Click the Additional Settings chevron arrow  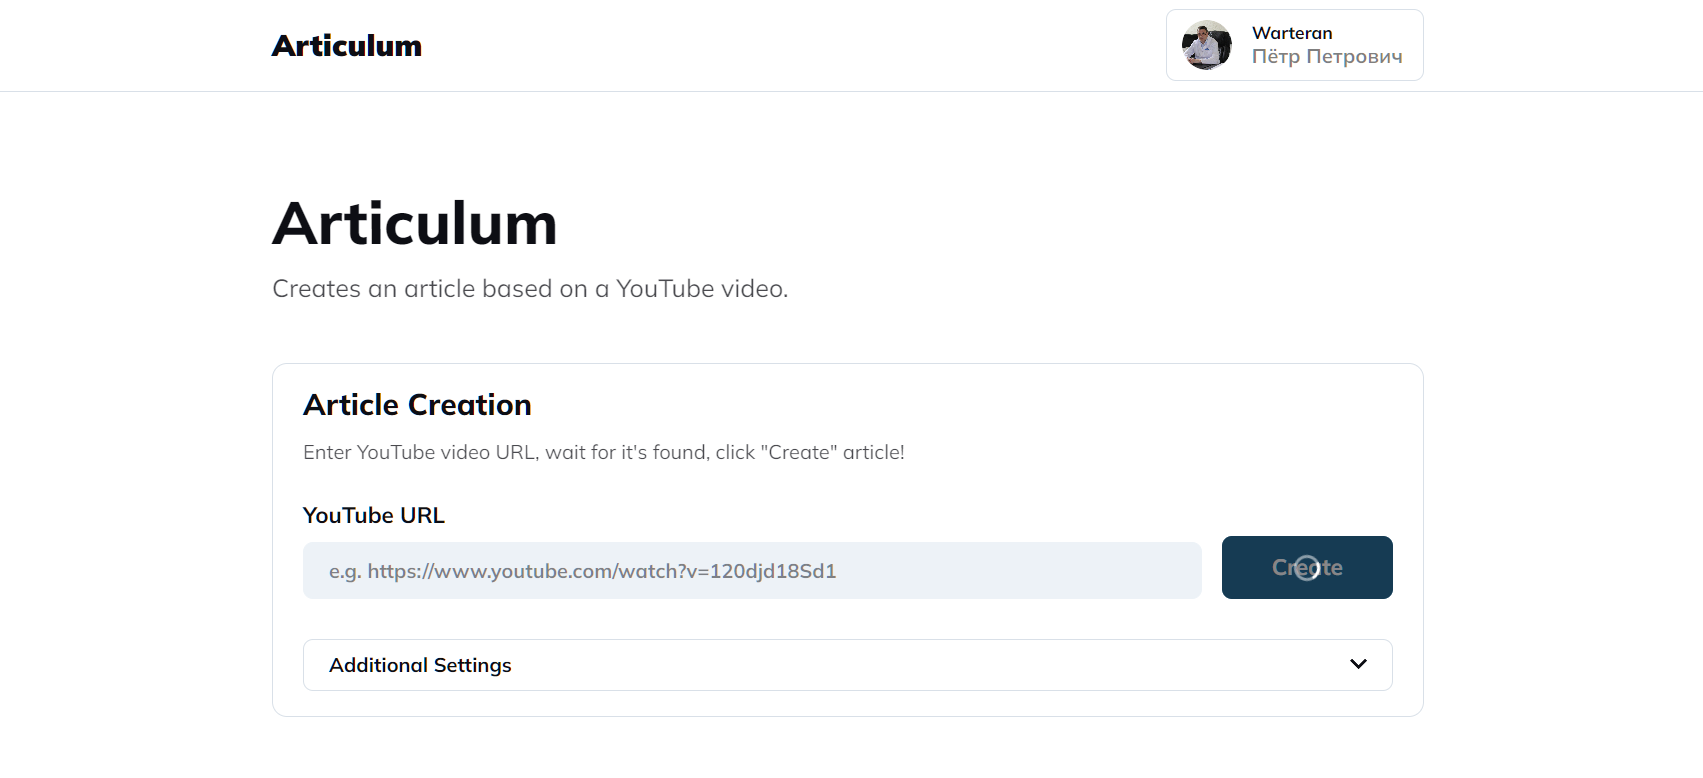tap(1357, 664)
